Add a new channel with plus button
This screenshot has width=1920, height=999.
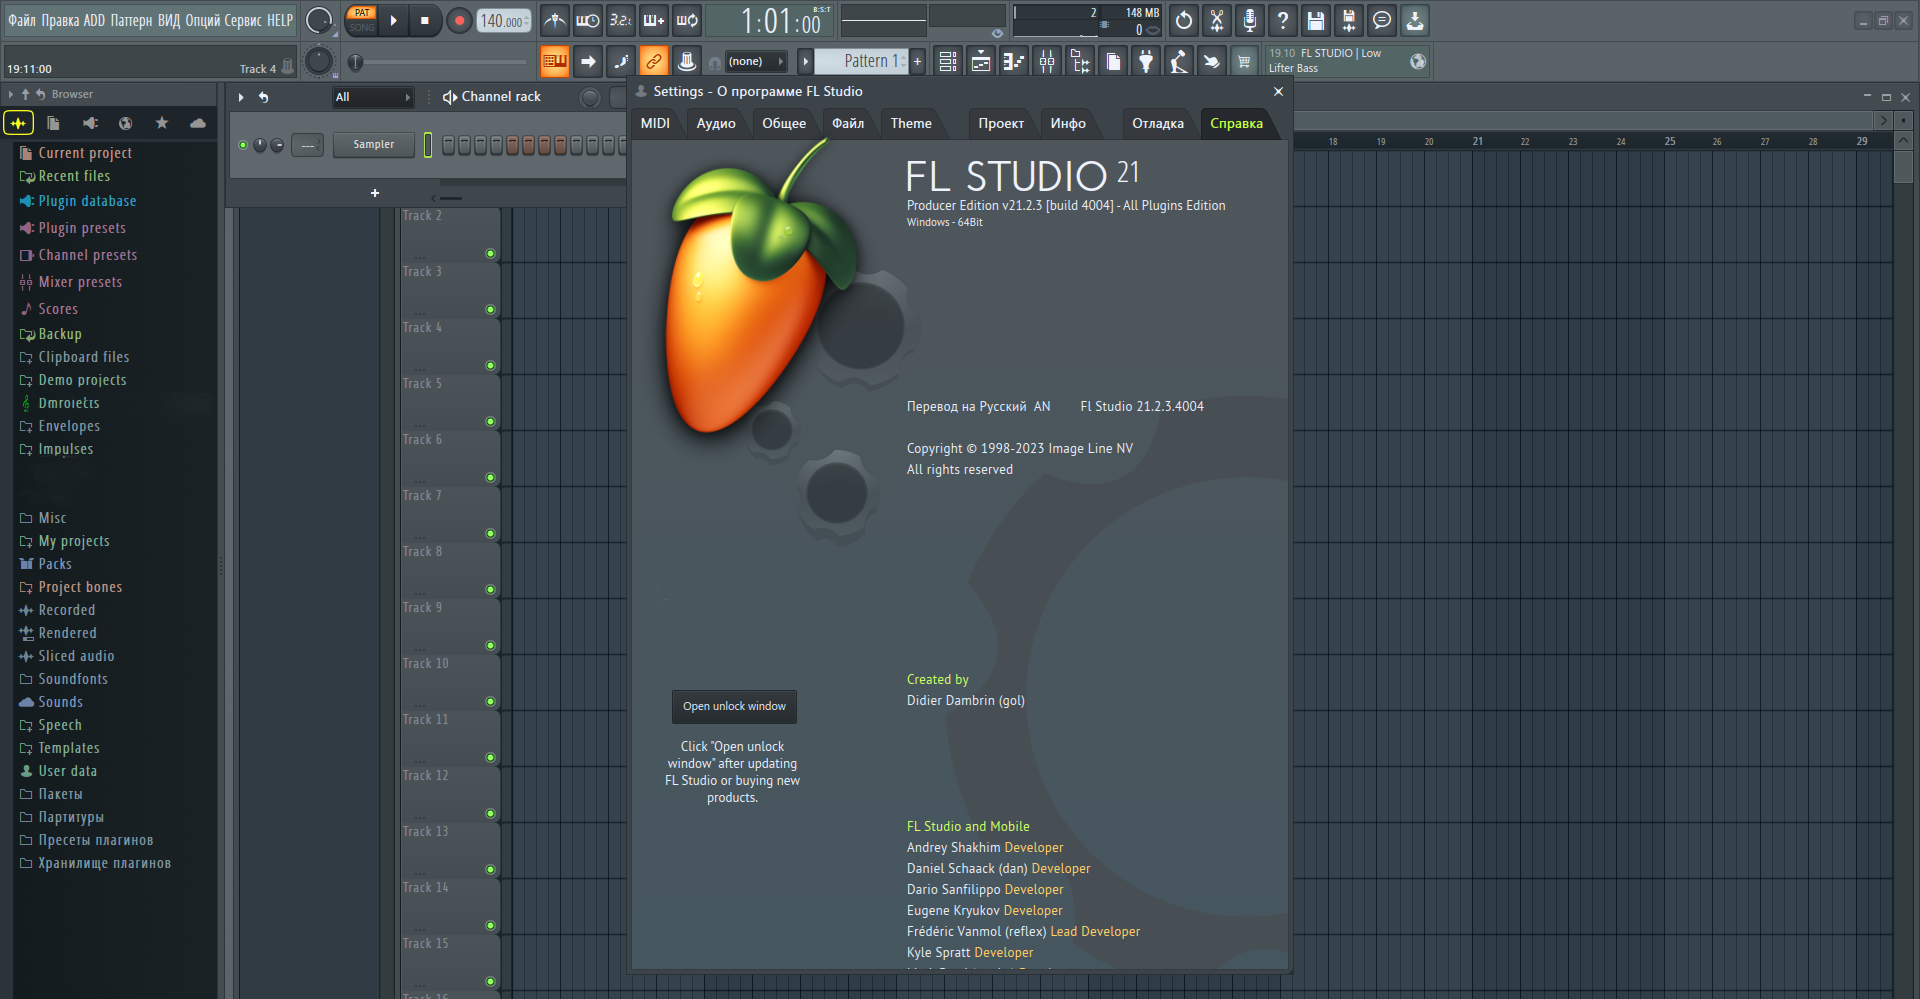(375, 193)
